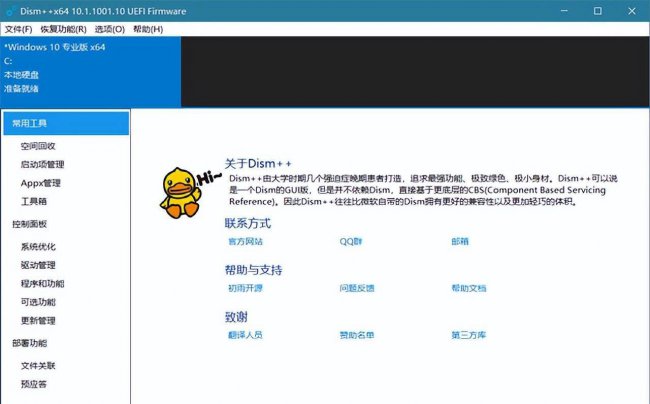Open the 恢复功能(R) menu
Image resolution: width=650 pixels, height=404 pixels.
63,29
